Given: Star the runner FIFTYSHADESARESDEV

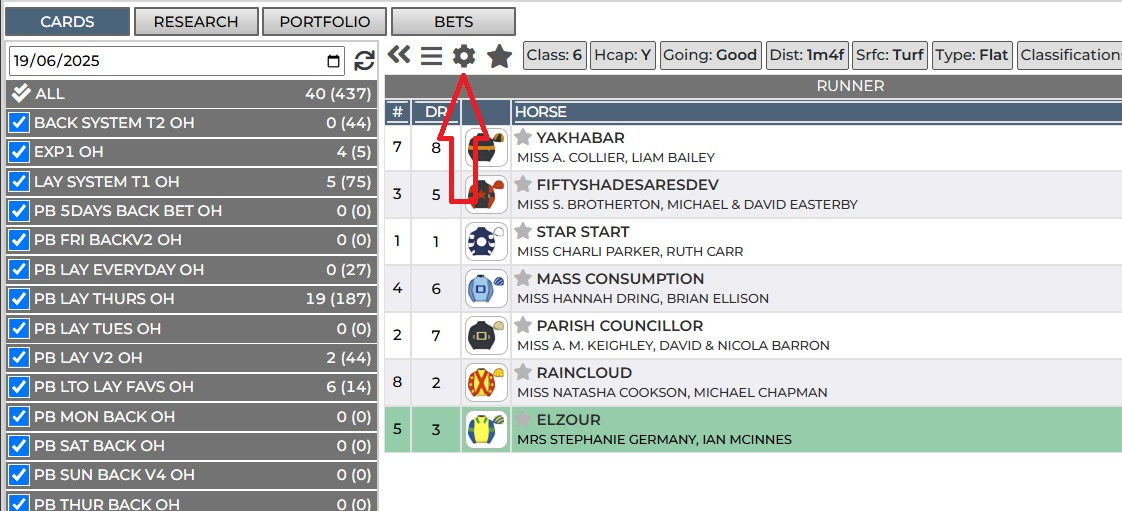Looking at the screenshot, I should pos(523,185).
